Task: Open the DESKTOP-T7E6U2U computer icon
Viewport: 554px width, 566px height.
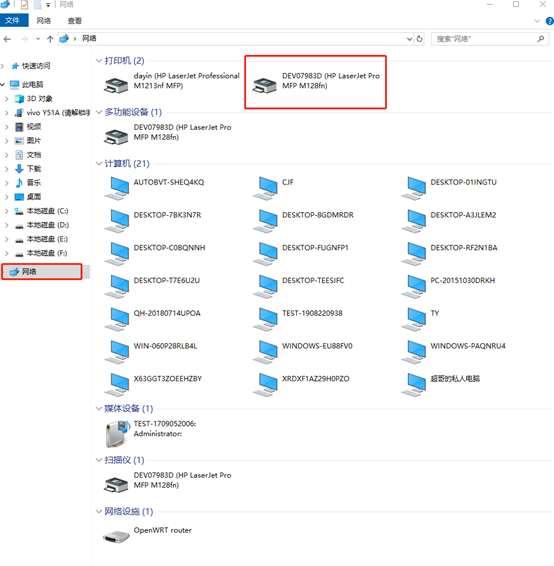Action: tap(117, 287)
